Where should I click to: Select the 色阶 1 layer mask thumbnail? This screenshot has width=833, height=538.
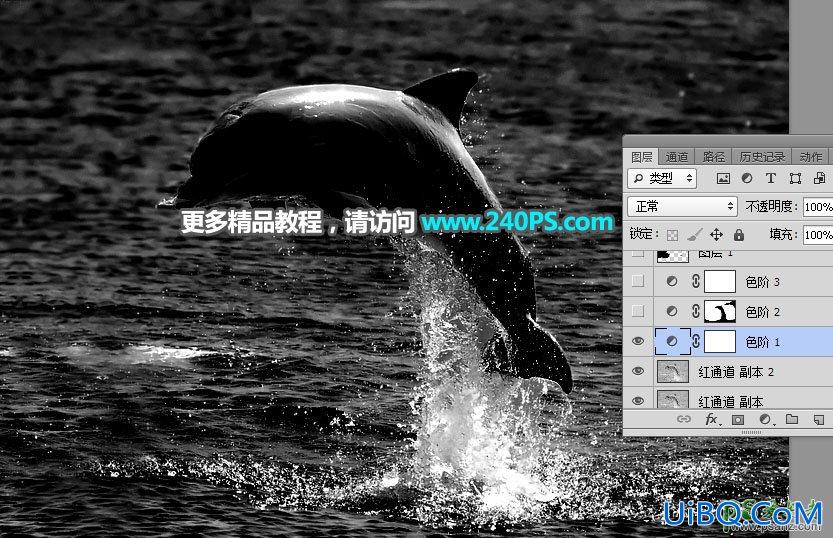720,341
